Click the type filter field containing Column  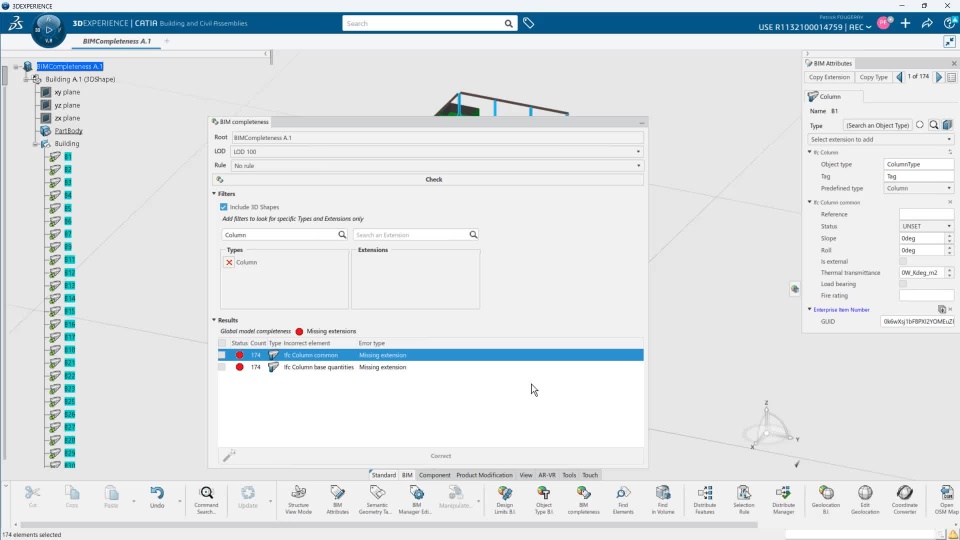[279, 234]
